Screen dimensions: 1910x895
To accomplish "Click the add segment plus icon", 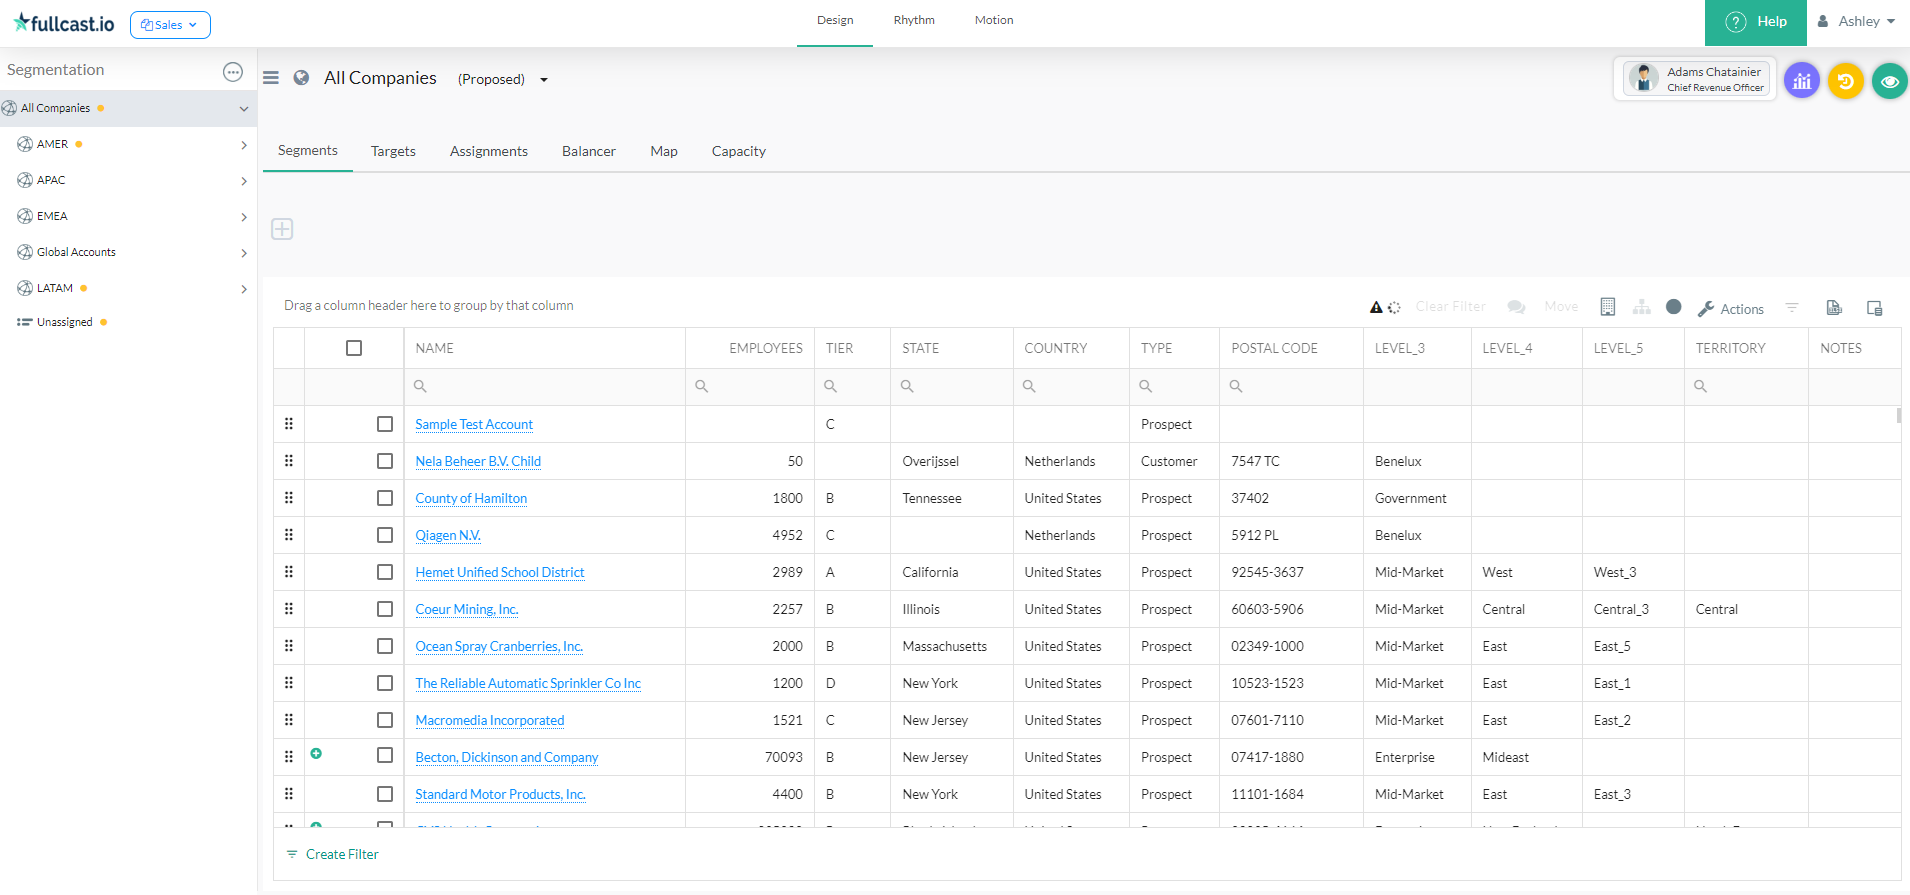I will (x=282, y=229).
